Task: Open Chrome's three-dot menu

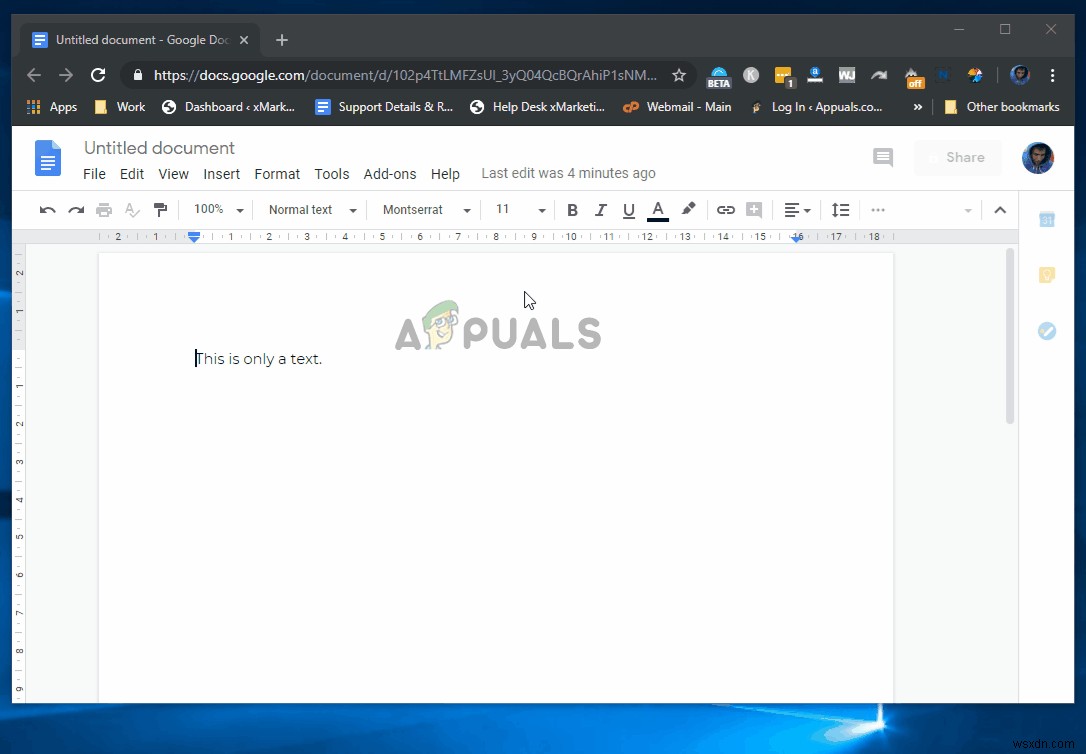Action: pos(1052,75)
